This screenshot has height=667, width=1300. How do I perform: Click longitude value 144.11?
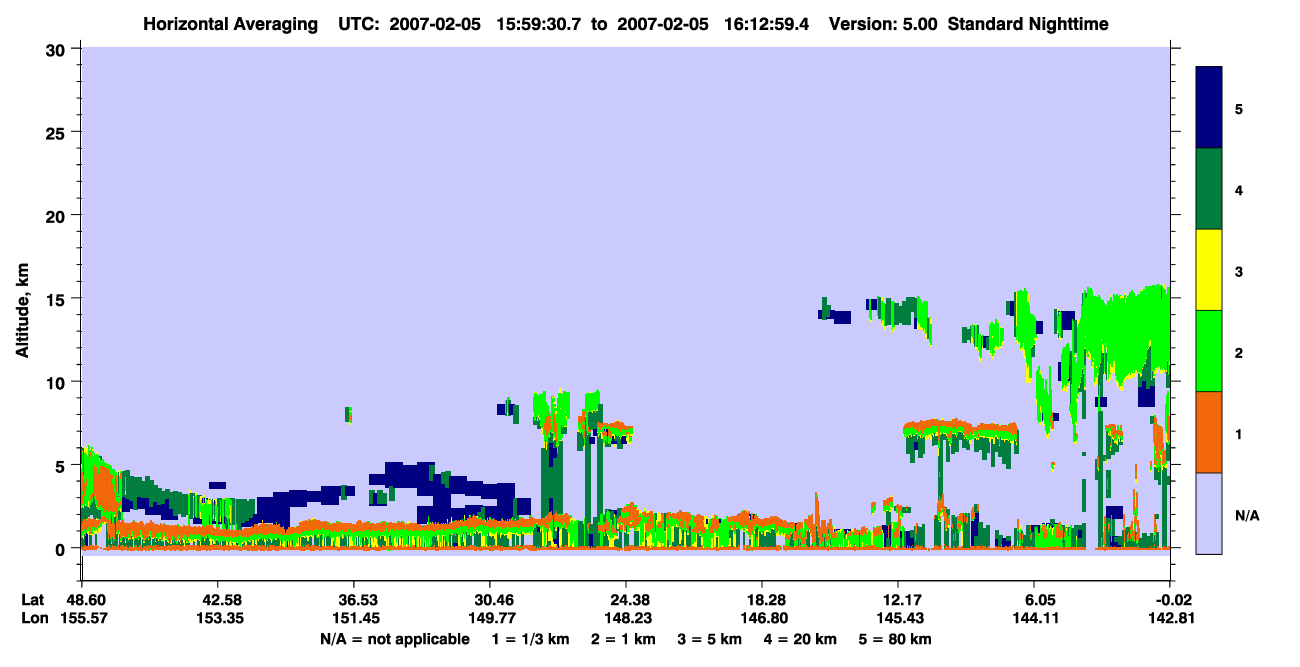pos(1035,618)
